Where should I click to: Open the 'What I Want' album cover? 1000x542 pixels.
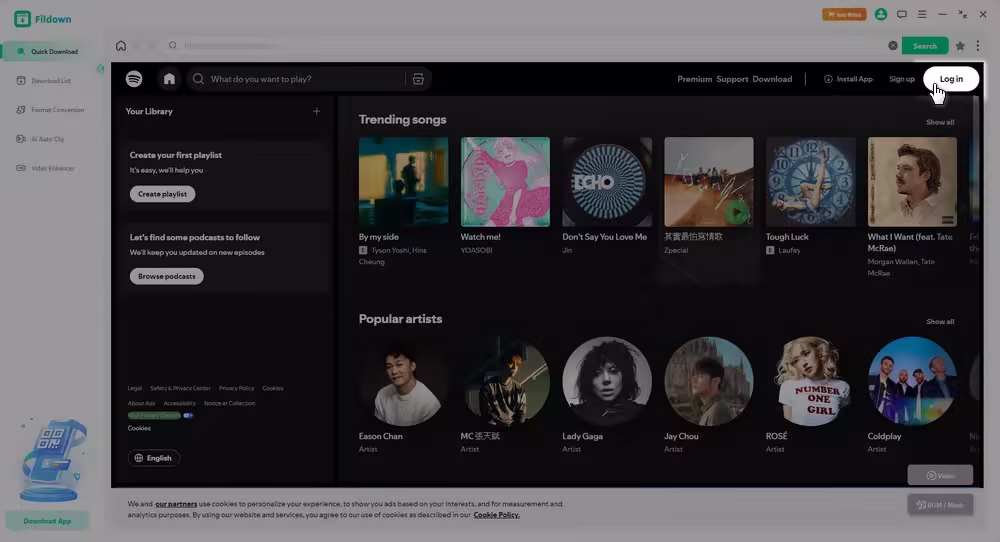[912, 182]
